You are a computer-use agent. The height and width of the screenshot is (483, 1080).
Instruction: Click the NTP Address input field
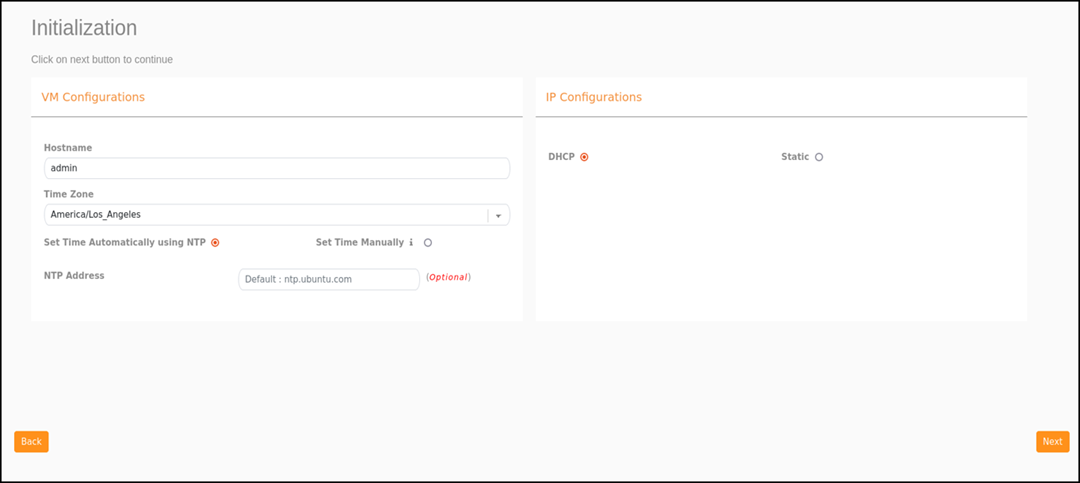pos(329,279)
